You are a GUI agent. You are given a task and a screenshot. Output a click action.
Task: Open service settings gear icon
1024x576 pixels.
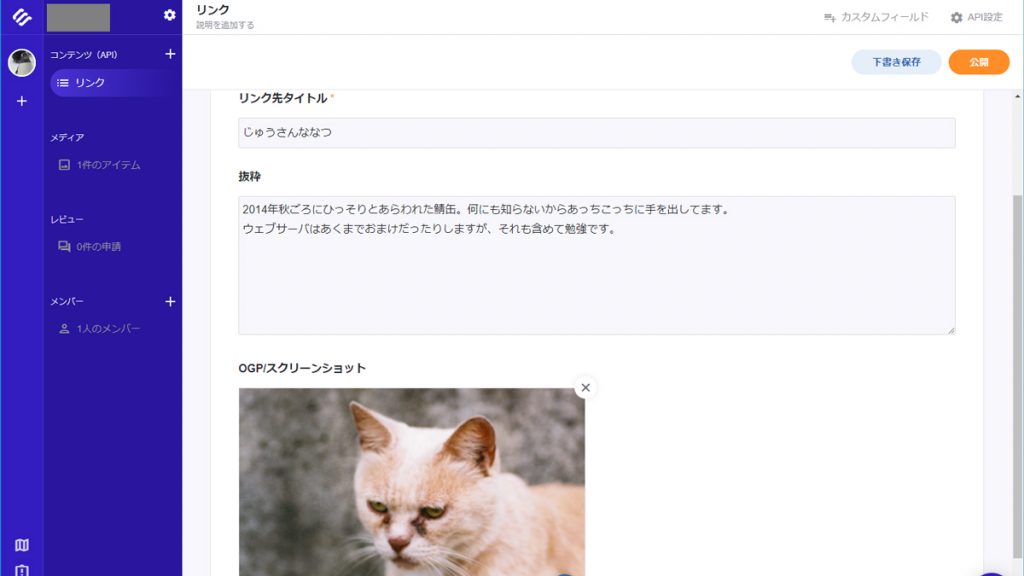point(169,15)
